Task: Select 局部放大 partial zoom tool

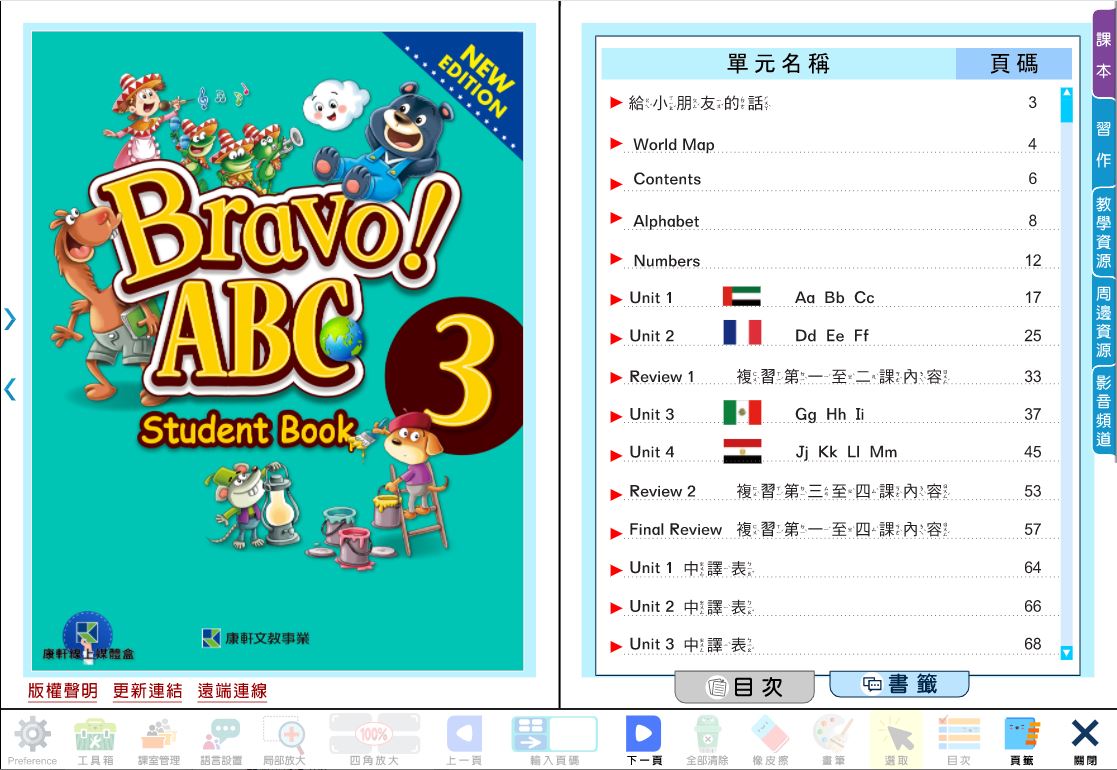Action: [x=284, y=741]
